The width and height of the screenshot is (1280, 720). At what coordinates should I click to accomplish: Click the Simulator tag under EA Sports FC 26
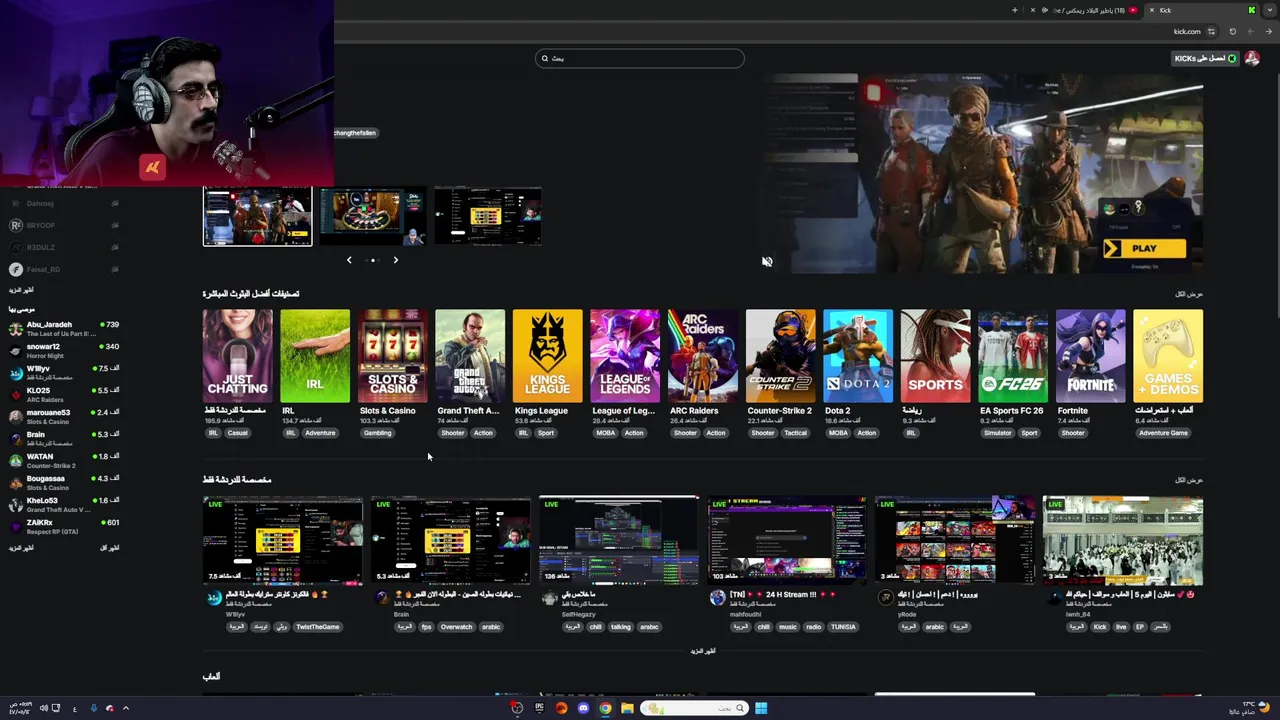(997, 433)
